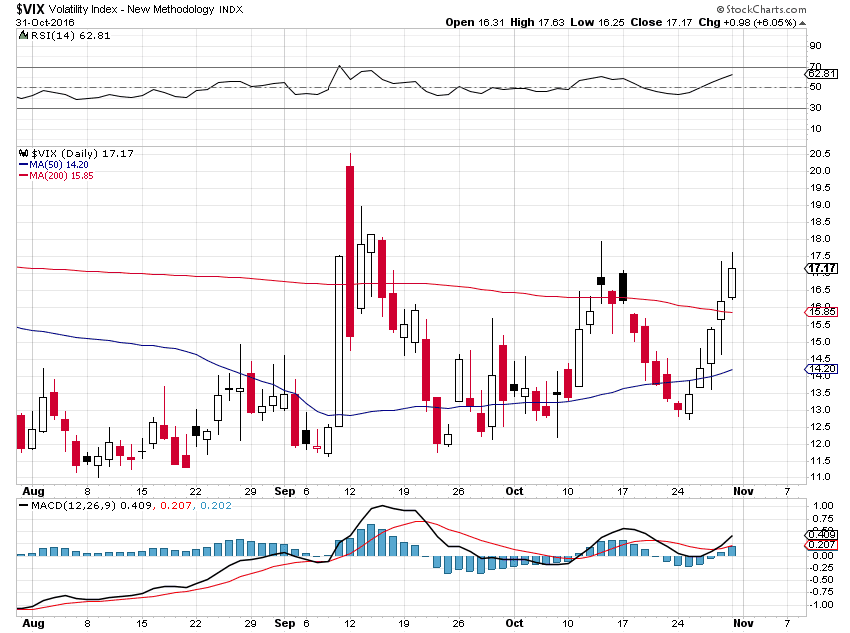Click the 0.409 MACD tag on right axis
The height and width of the screenshot is (633, 850).
tap(821, 535)
